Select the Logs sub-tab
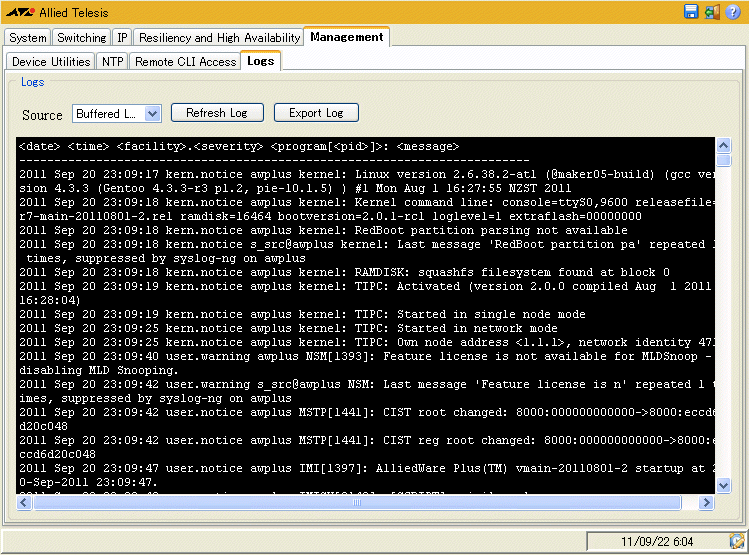 260,61
